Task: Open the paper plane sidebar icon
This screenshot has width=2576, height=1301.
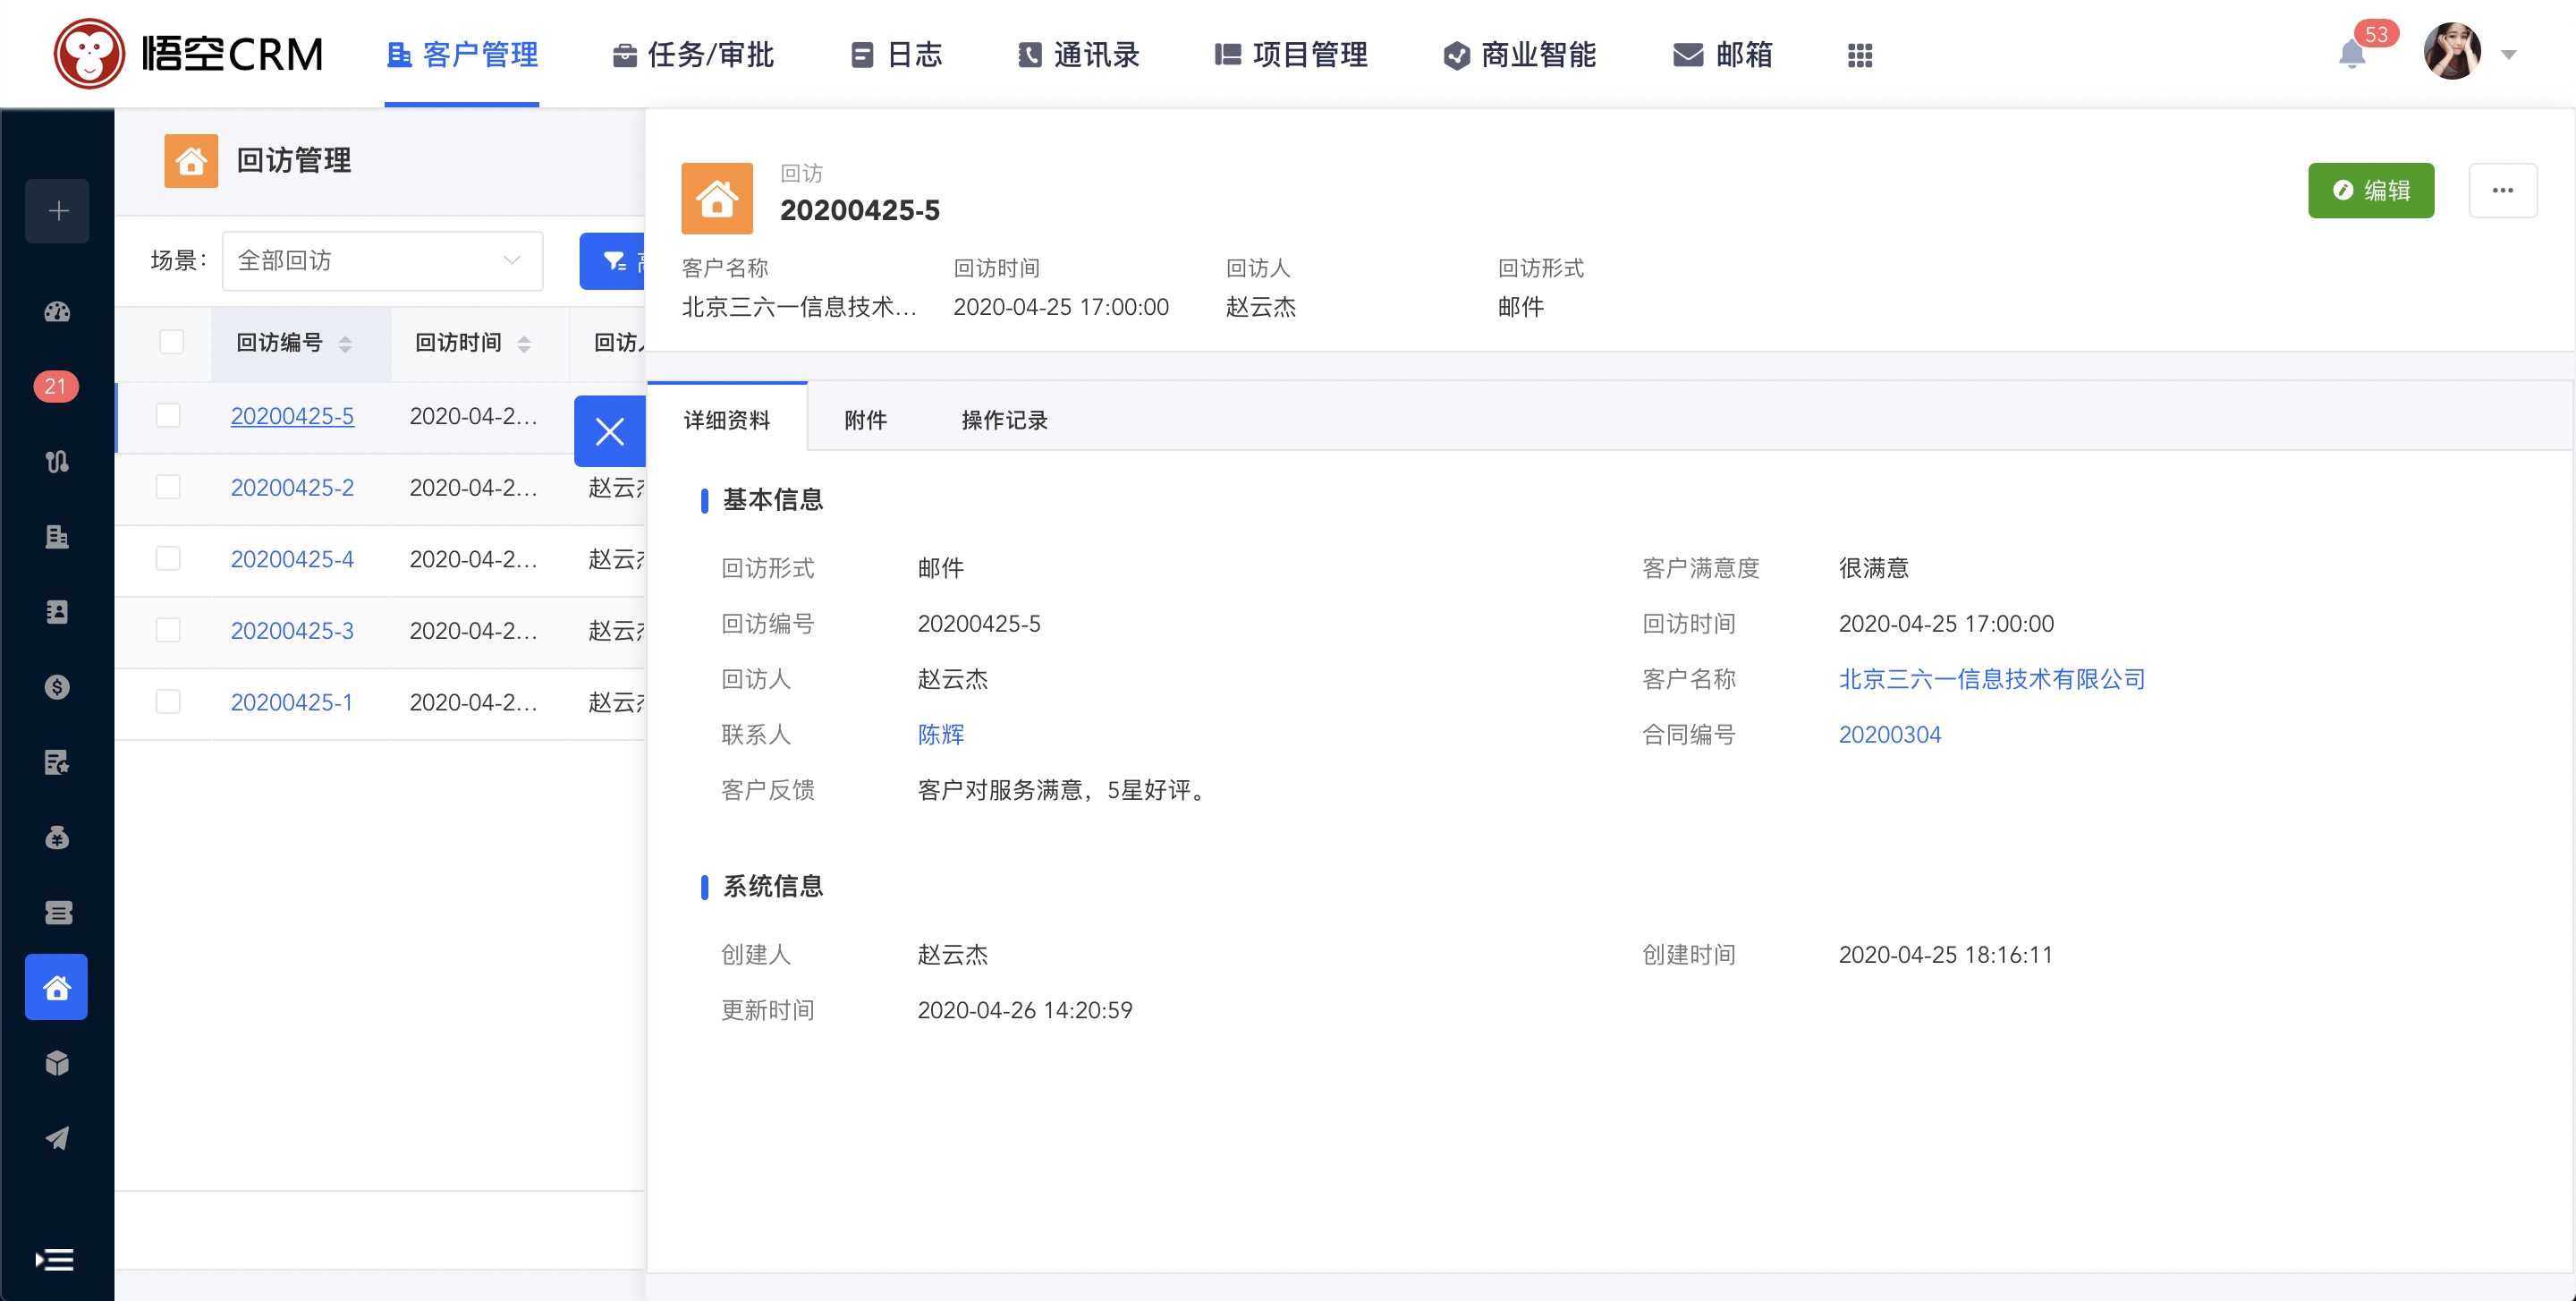Action: coord(57,1138)
